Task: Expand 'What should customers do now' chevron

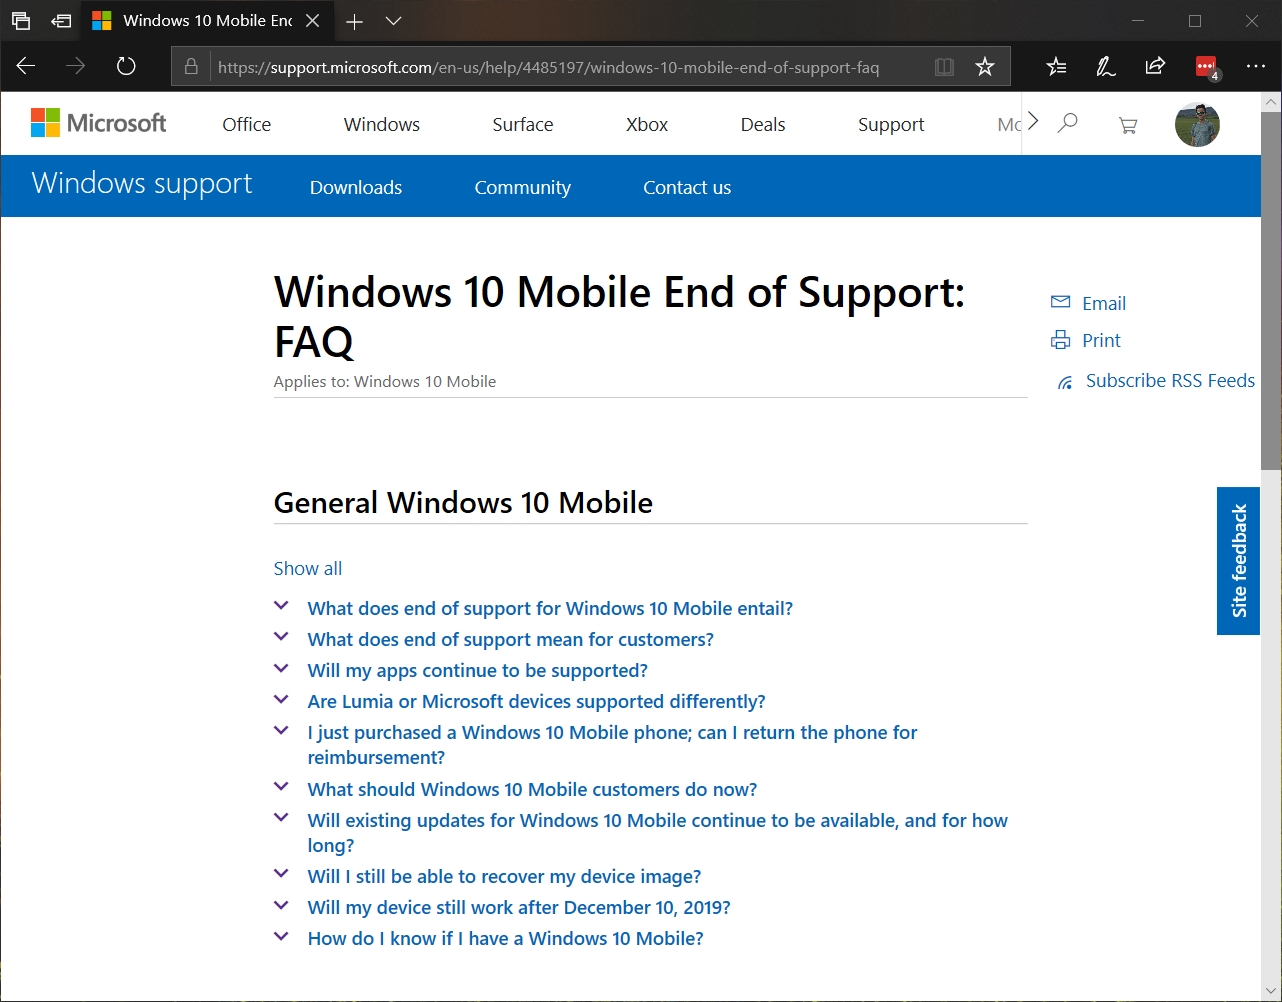Action: click(x=282, y=787)
